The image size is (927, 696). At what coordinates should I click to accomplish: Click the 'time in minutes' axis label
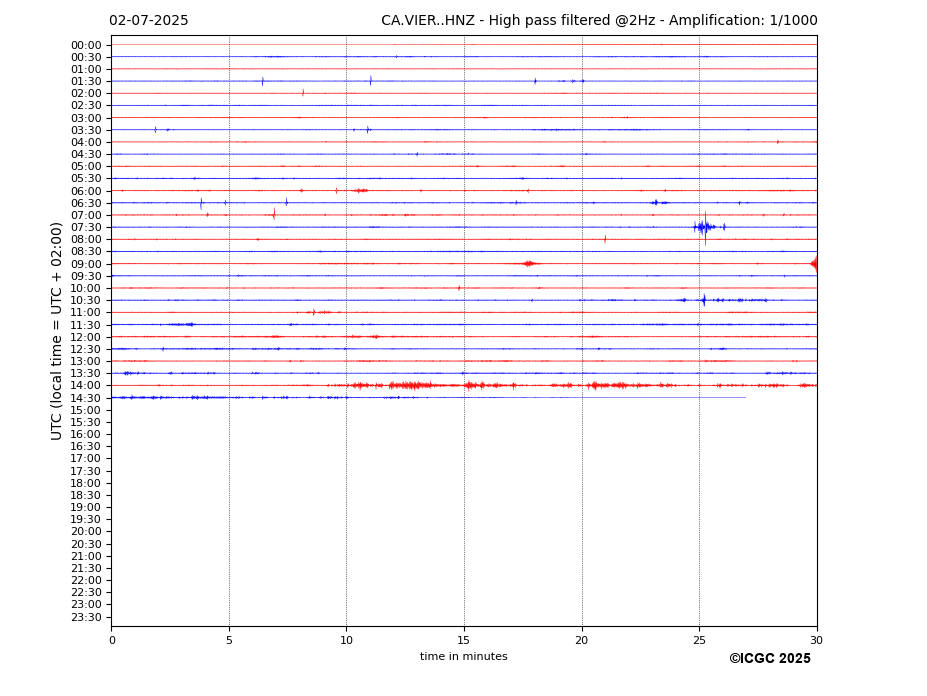pyautogui.click(x=464, y=656)
